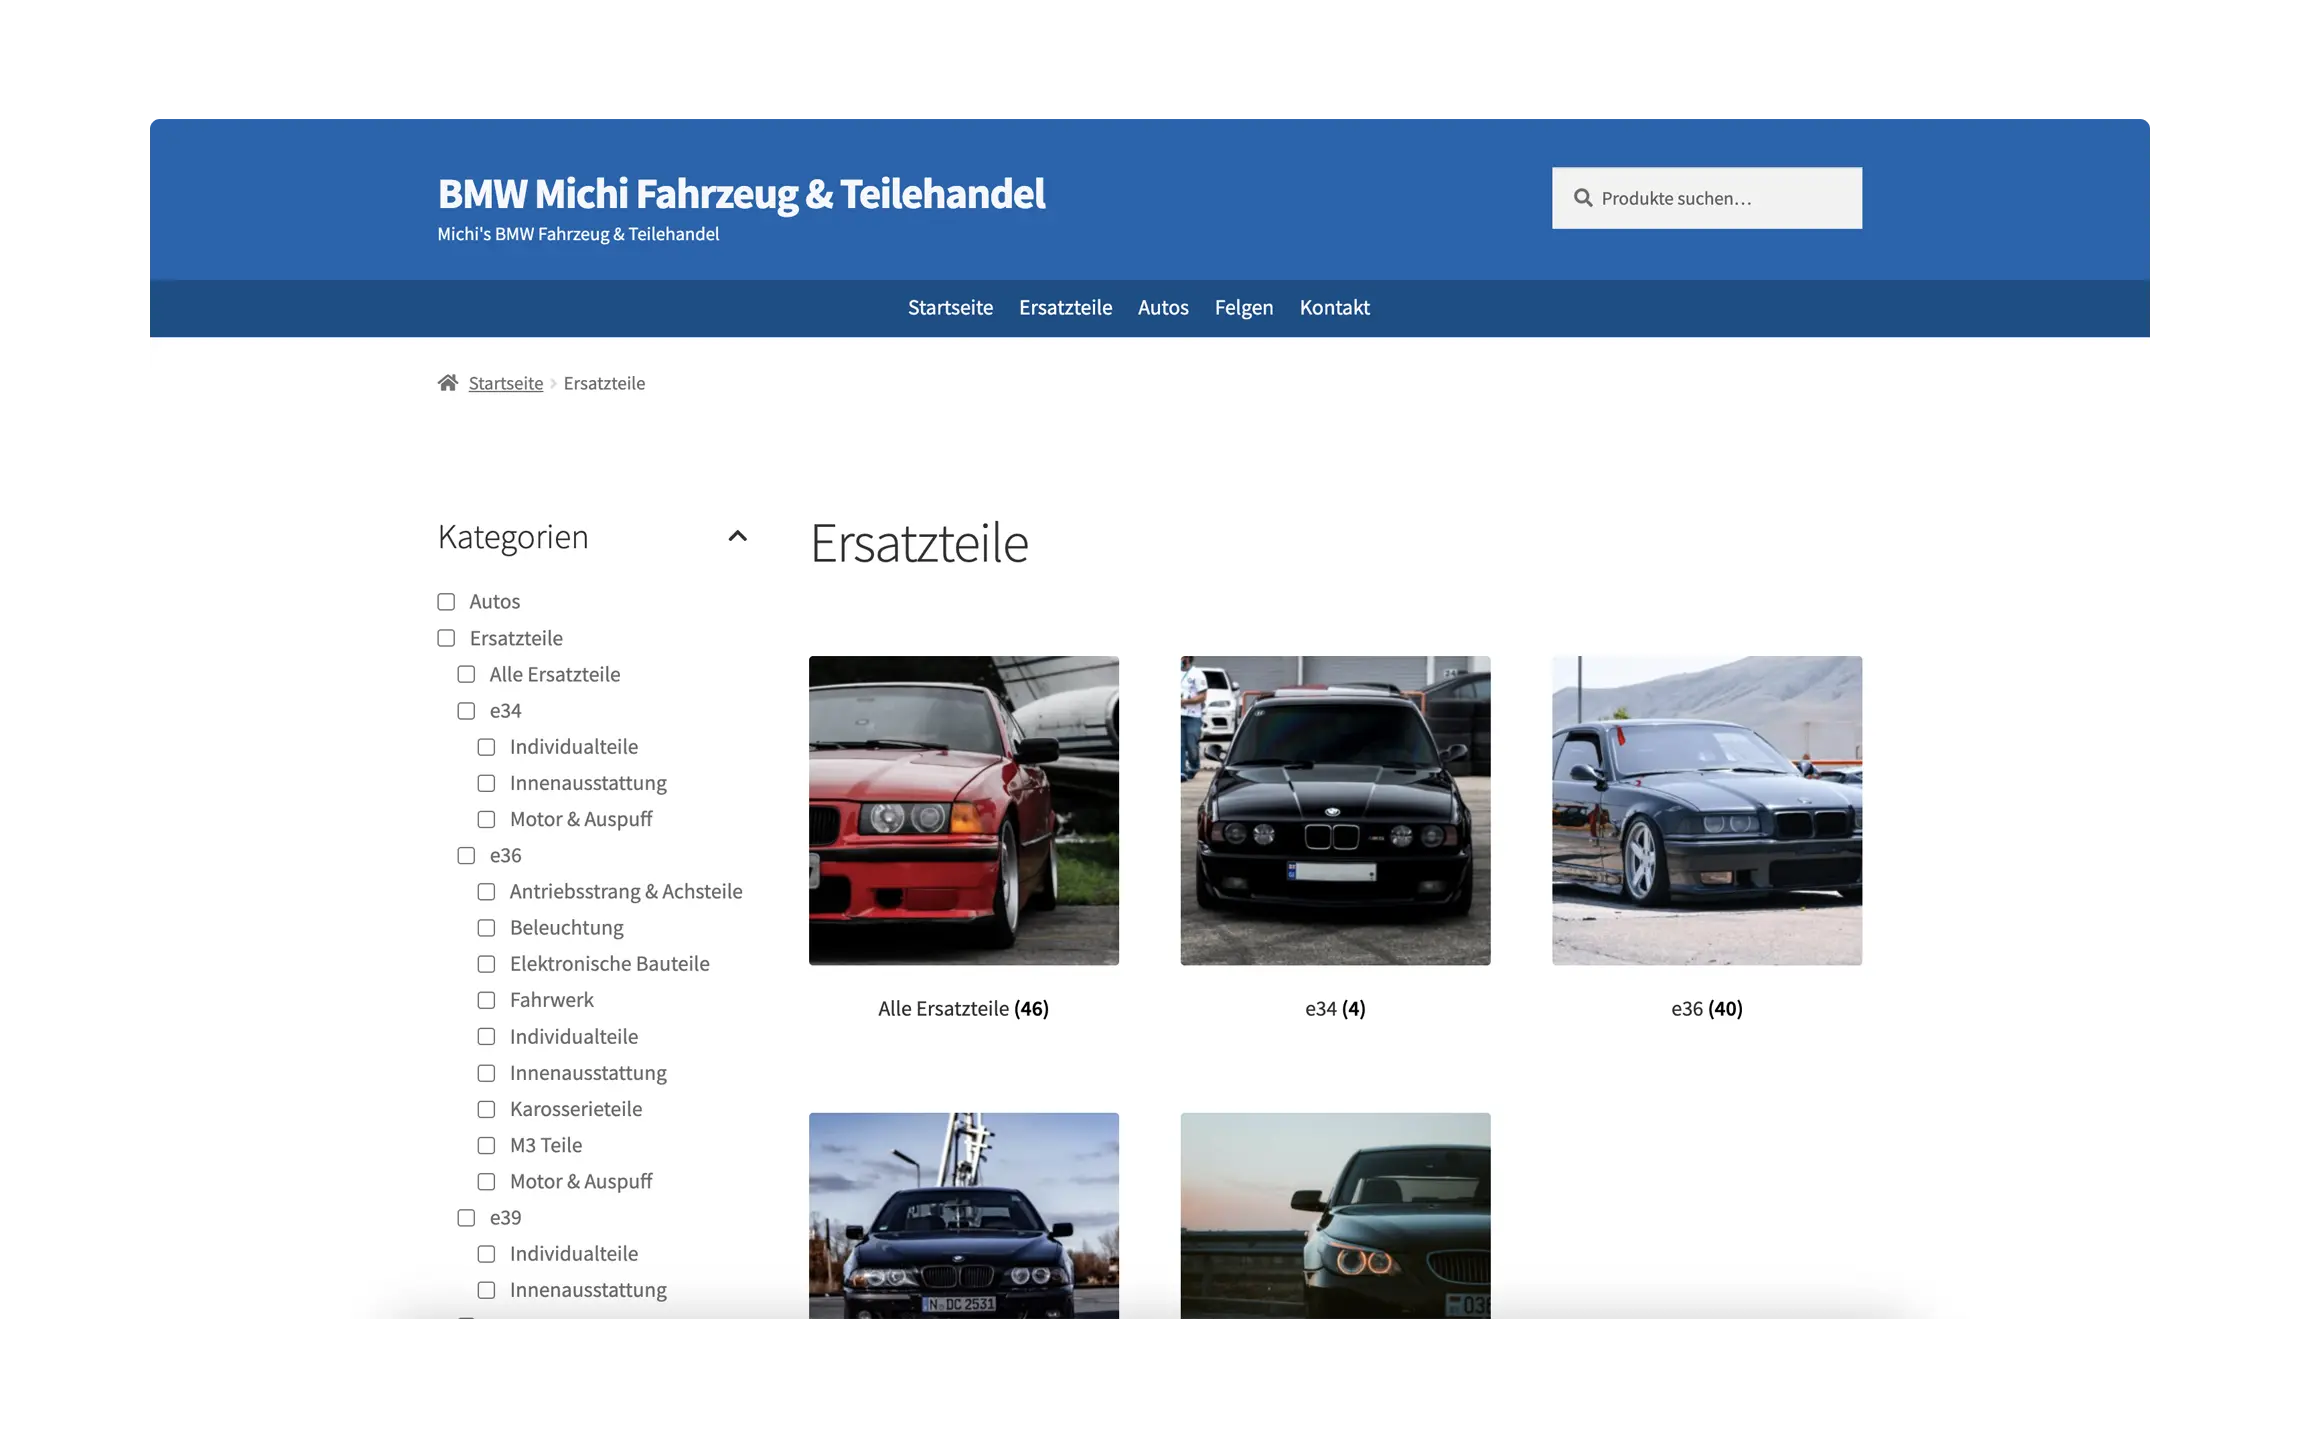Click the dark e36 car thumbnail
2300x1438 pixels.
(x=1706, y=810)
